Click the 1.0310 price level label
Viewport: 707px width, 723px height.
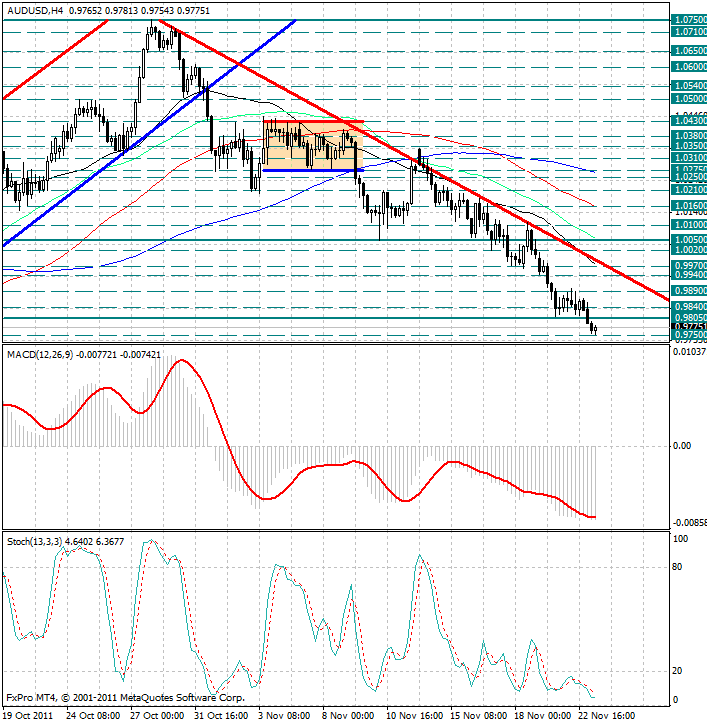tap(689, 158)
